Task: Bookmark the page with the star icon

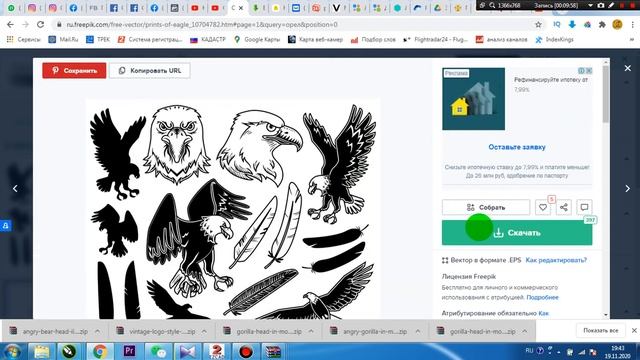Action: [538, 24]
